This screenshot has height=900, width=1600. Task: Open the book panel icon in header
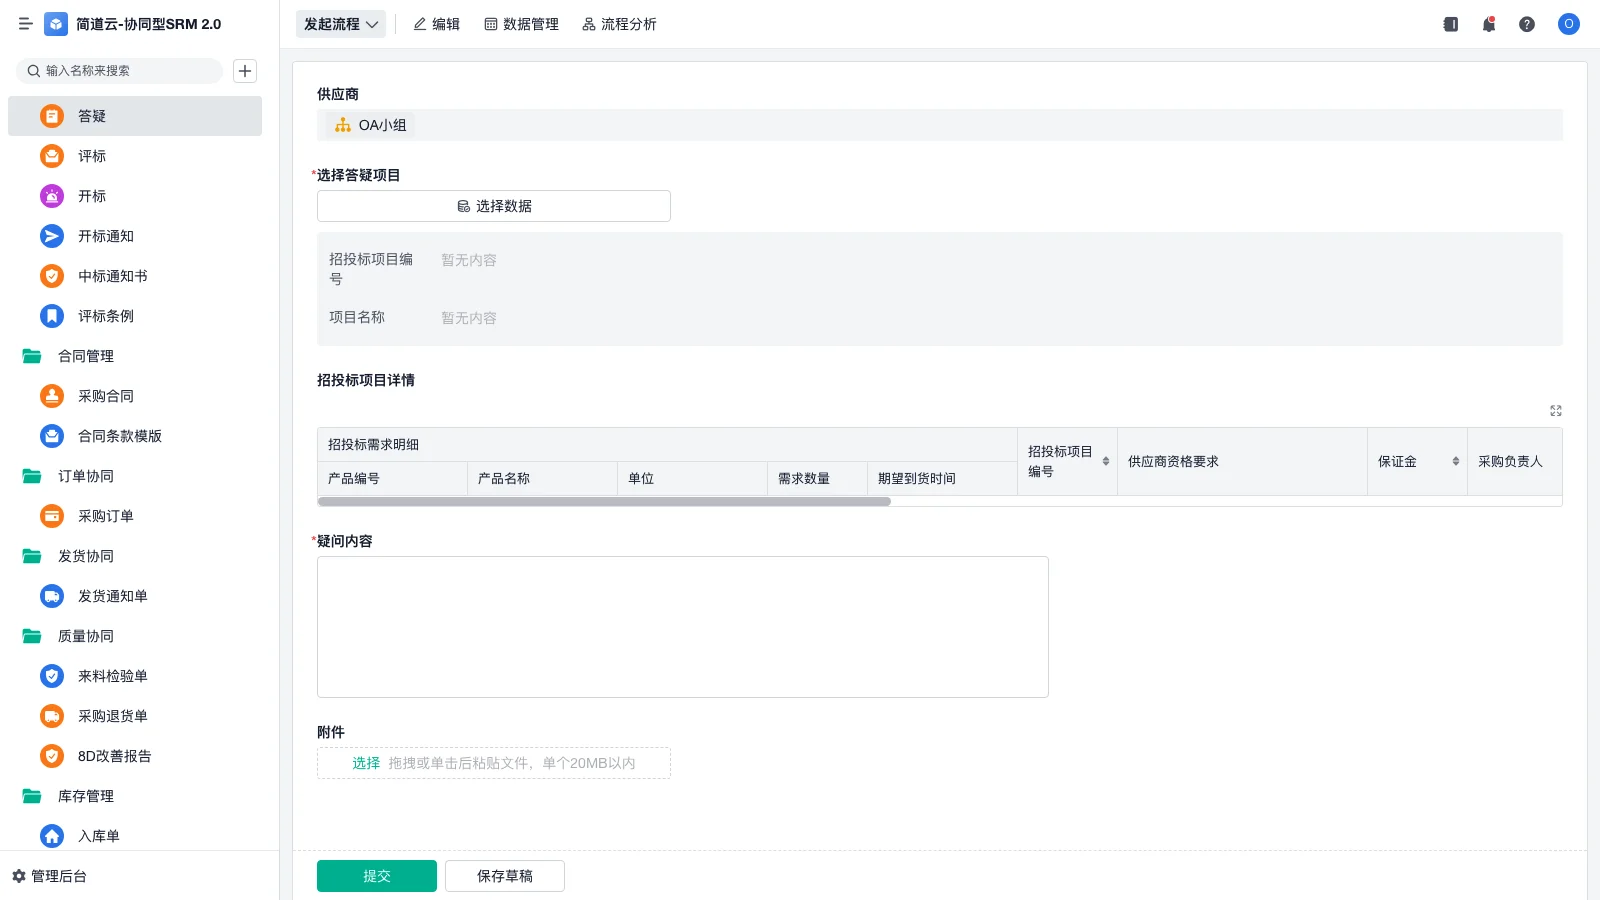click(1451, 24)
